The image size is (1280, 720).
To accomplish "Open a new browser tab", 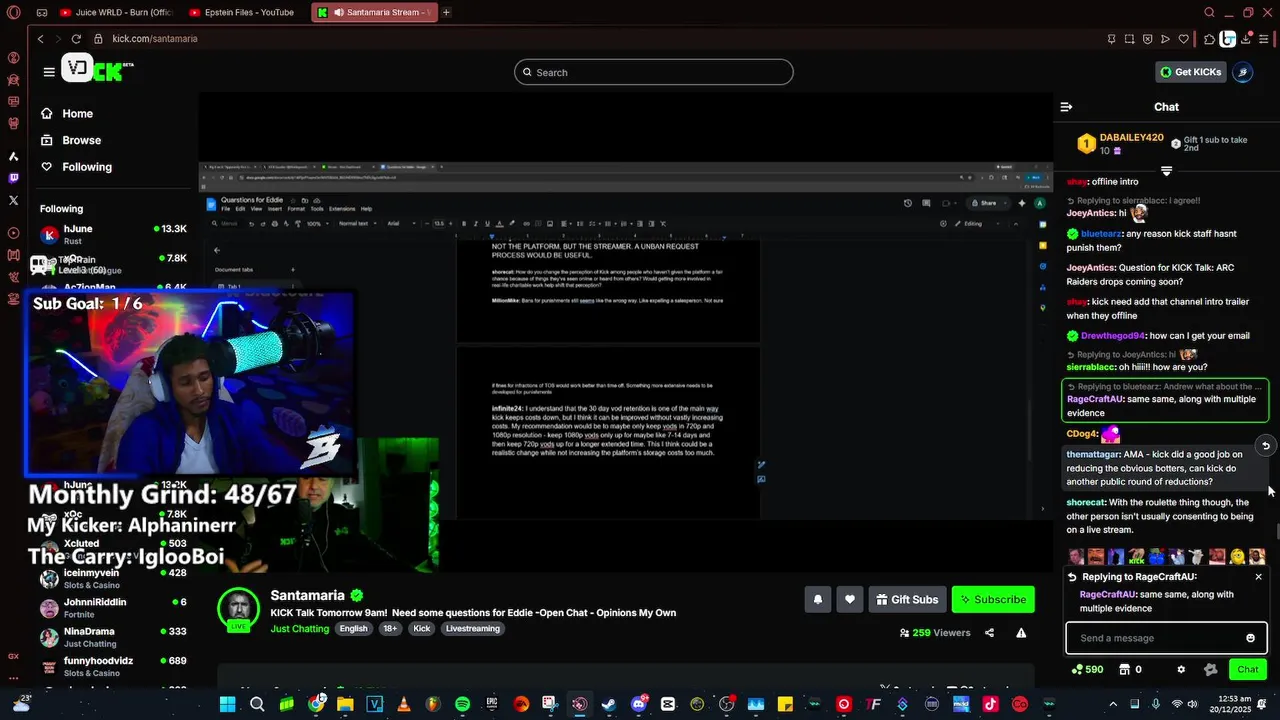I will 446,13.
